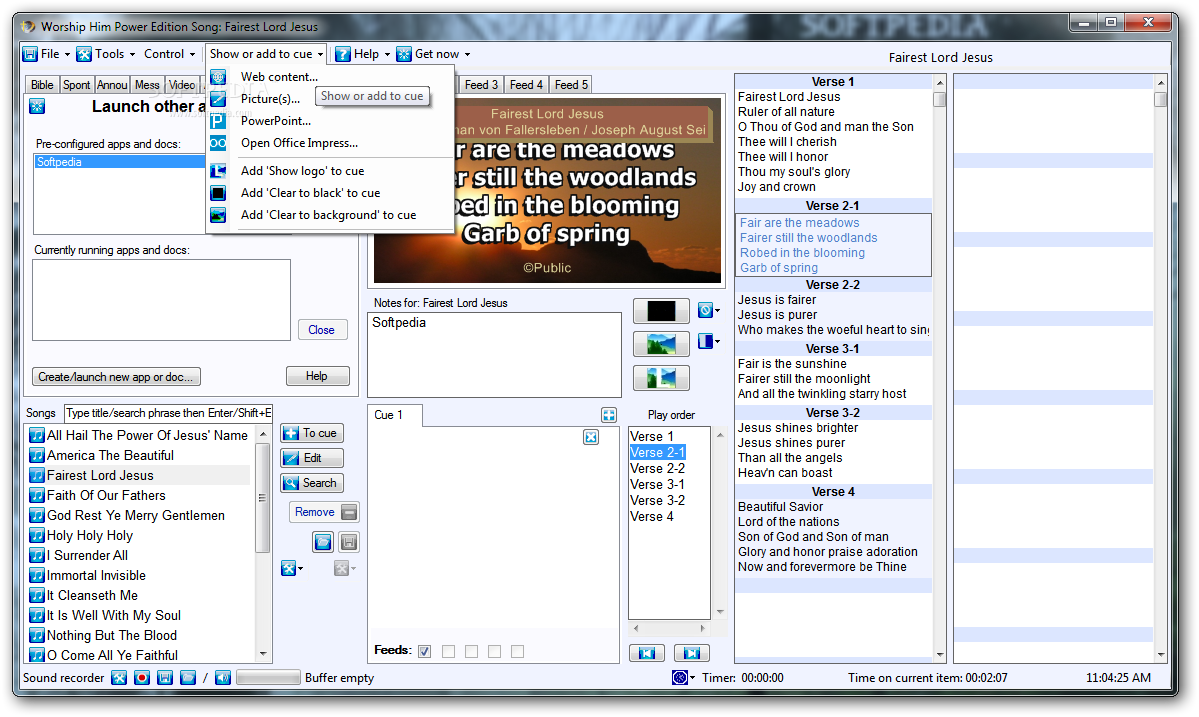Open the song tools dropdown below Remove
Image resolution: width=1199 pixels, height=717 pixels.
coord(291,568)
